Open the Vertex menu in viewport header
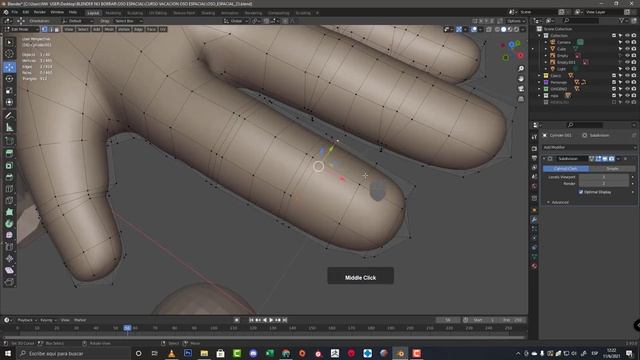The image size is (640, 360). 124,29
